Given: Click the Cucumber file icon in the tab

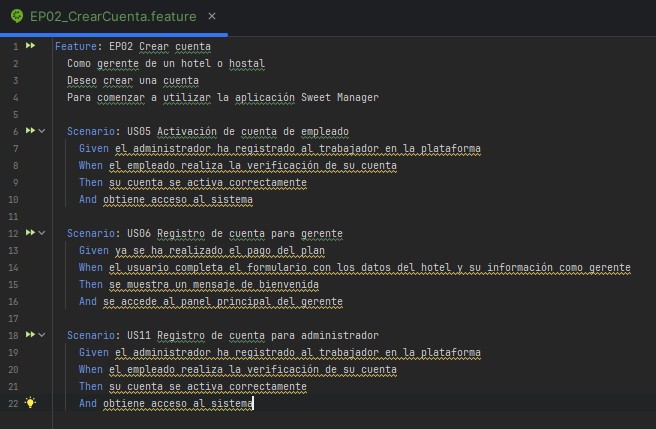Looking at the screenshot, I should click(17, 16).
